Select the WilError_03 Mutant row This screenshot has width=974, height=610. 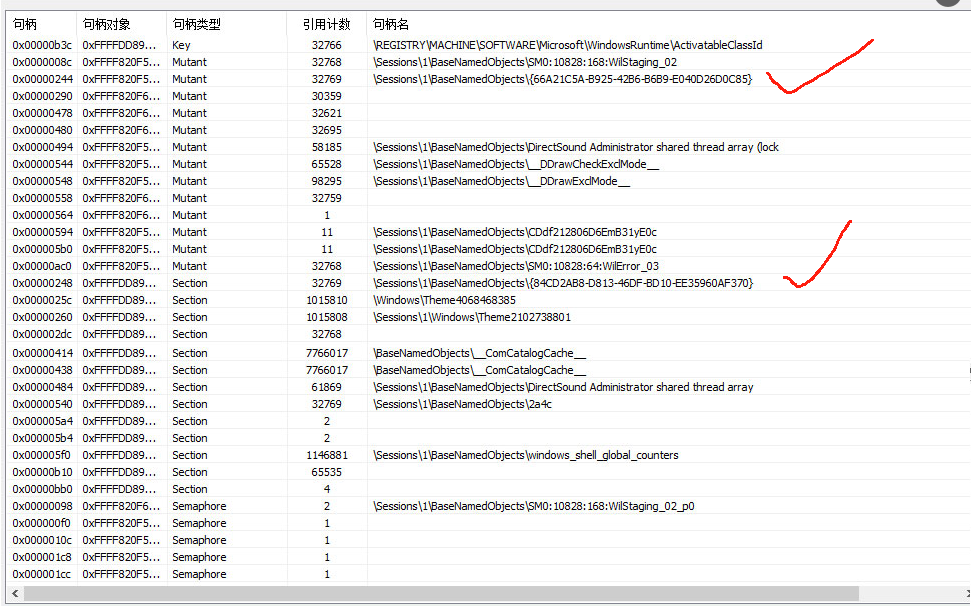point(516,266)
